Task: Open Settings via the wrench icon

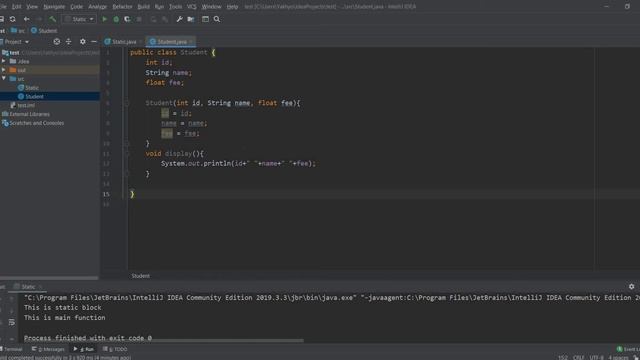Action: point(179,19)
